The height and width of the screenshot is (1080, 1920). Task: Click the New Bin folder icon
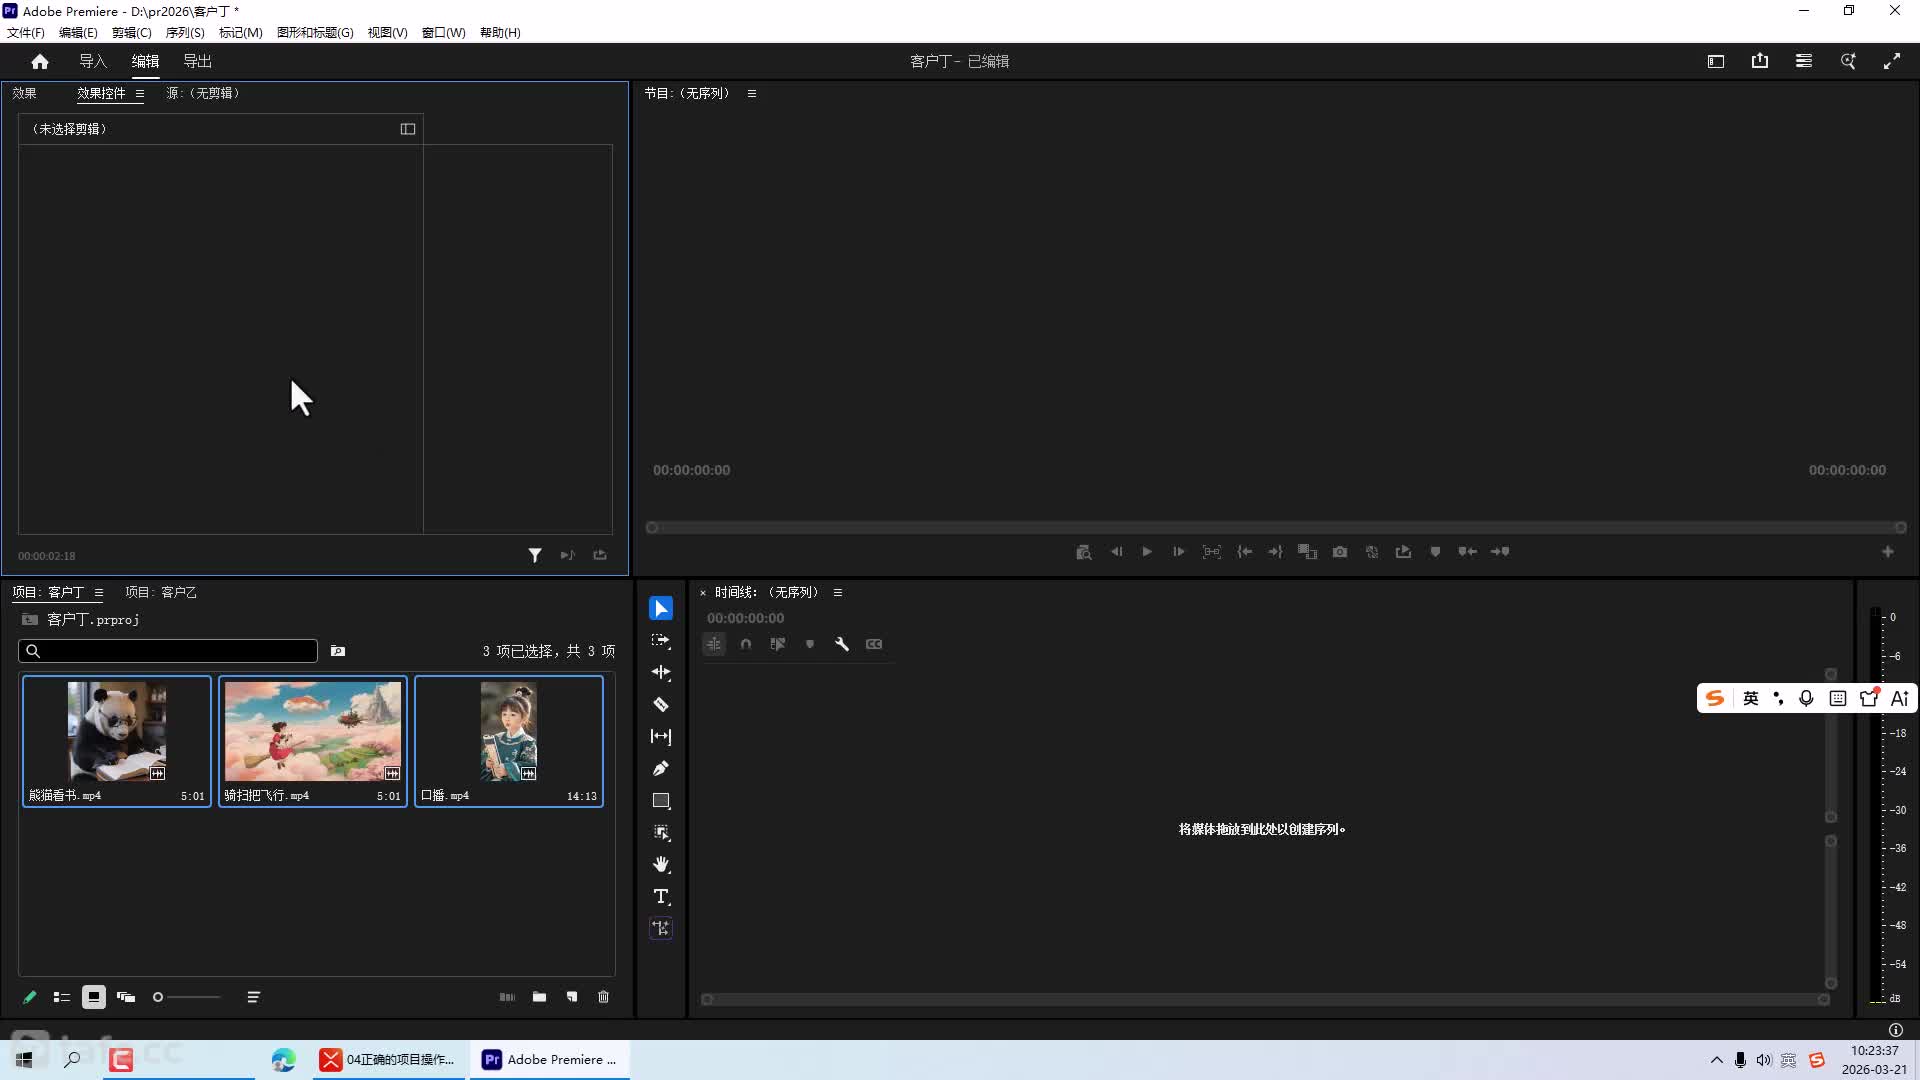pos(539,997)
